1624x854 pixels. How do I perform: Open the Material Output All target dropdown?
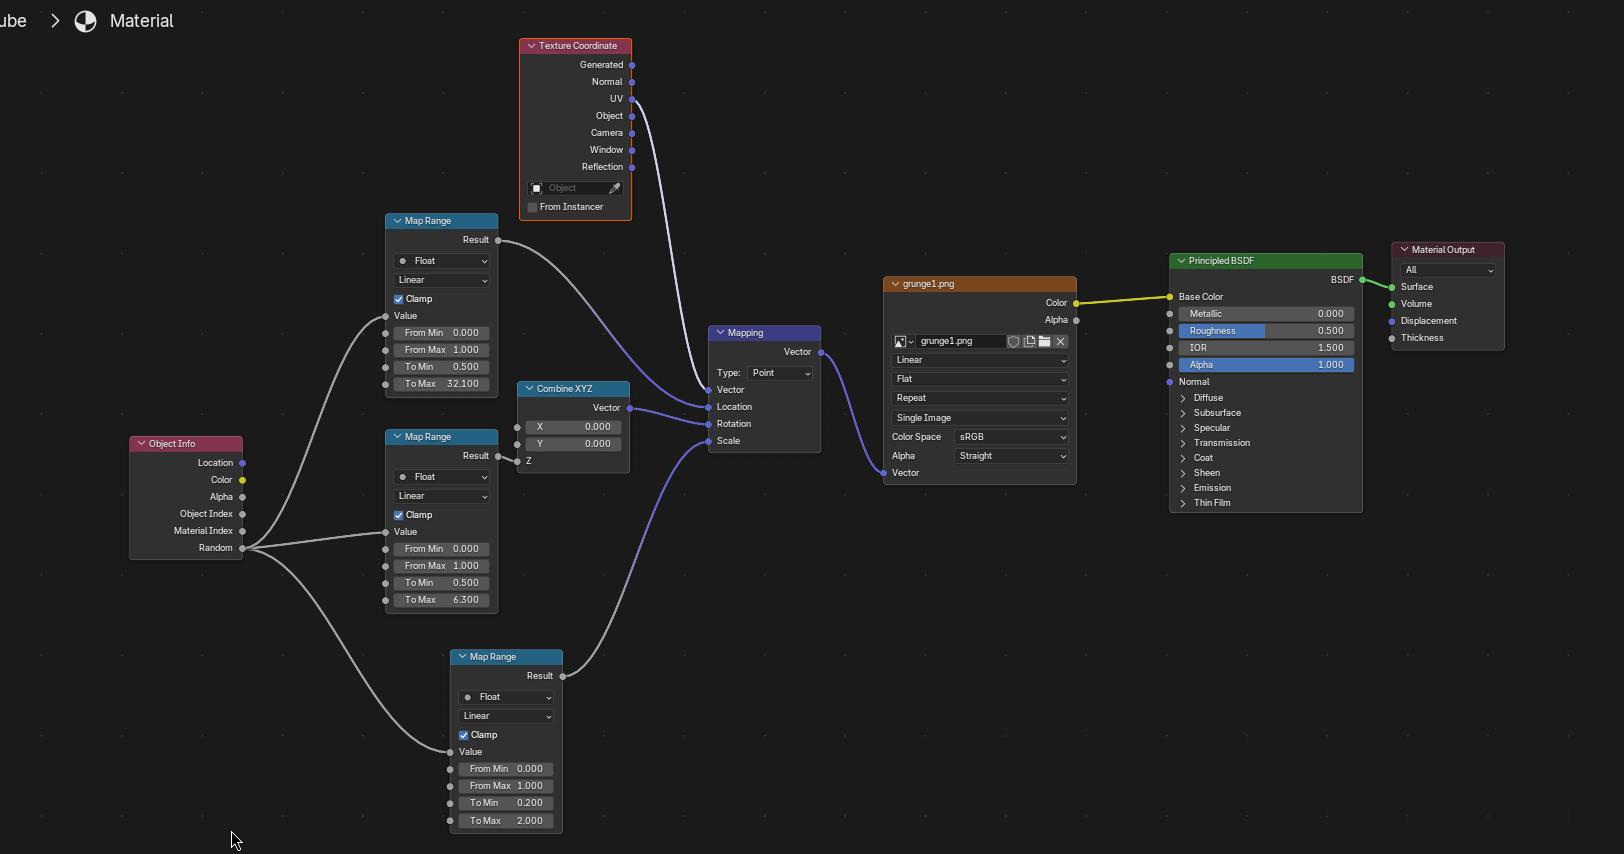point(1448,270)
